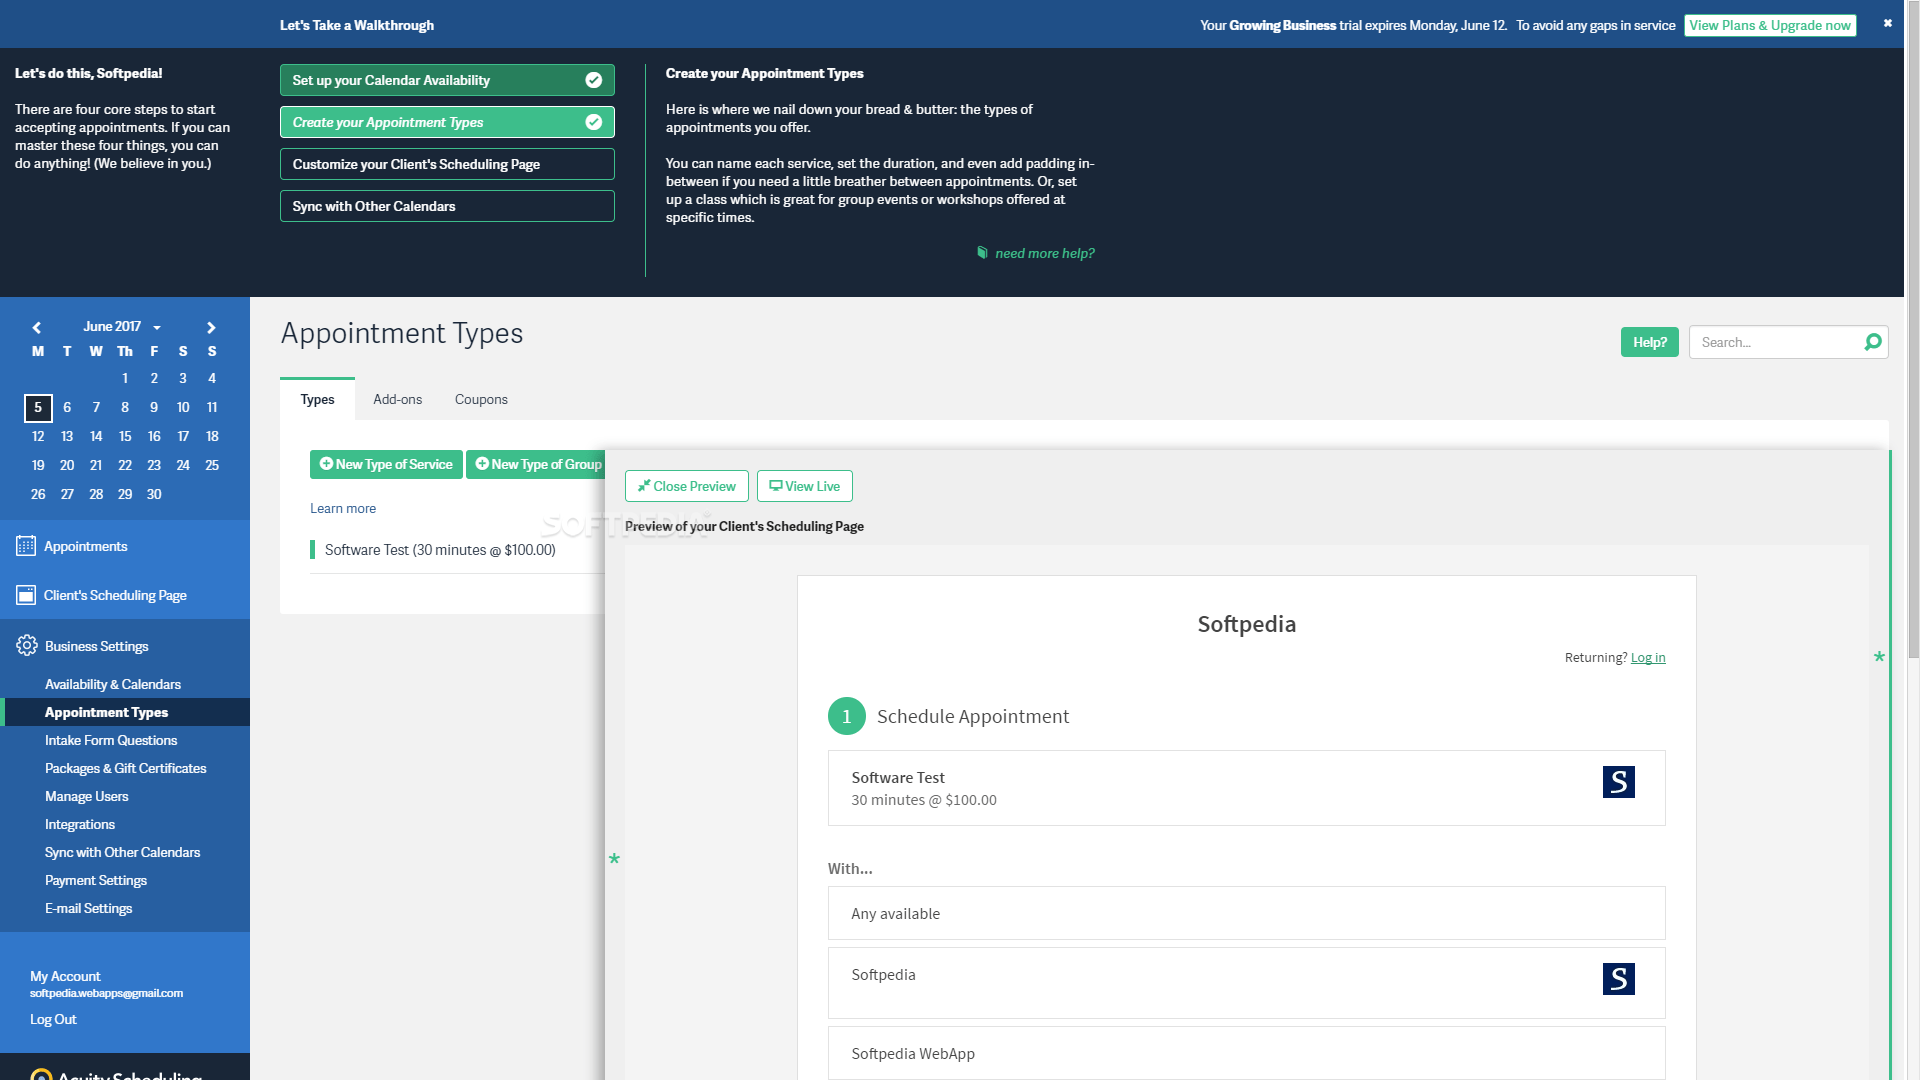
Task: Click inside the Search field
Action: [x=1770, y=341]
